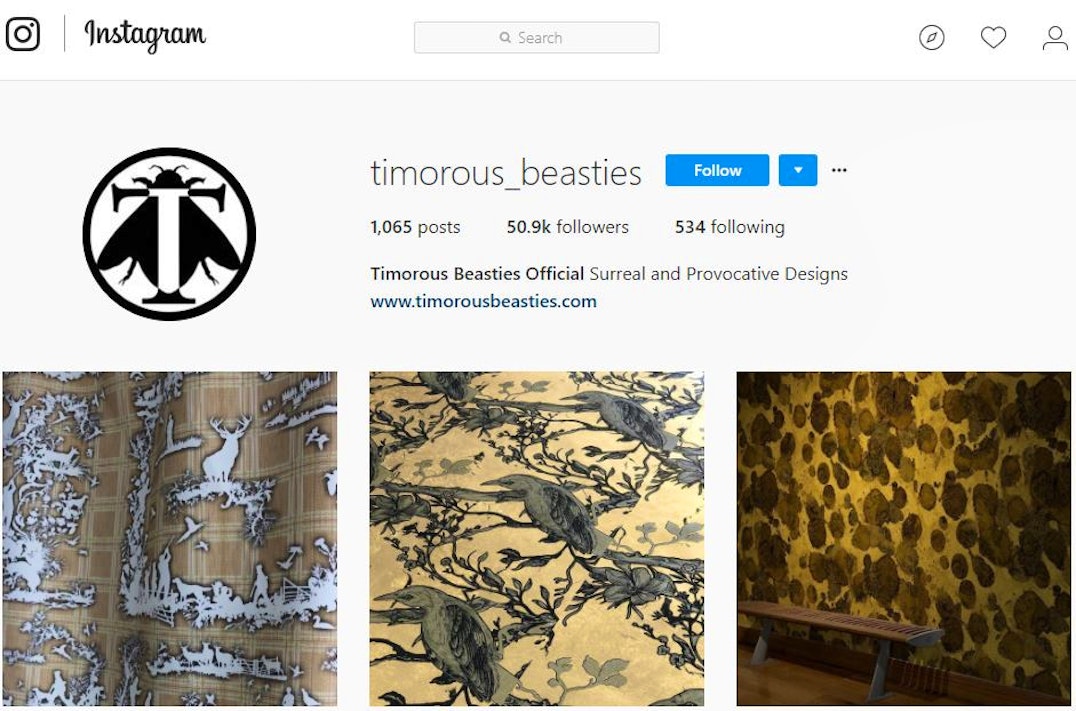Click the Instagram camera logo icon

pos(23,34)
